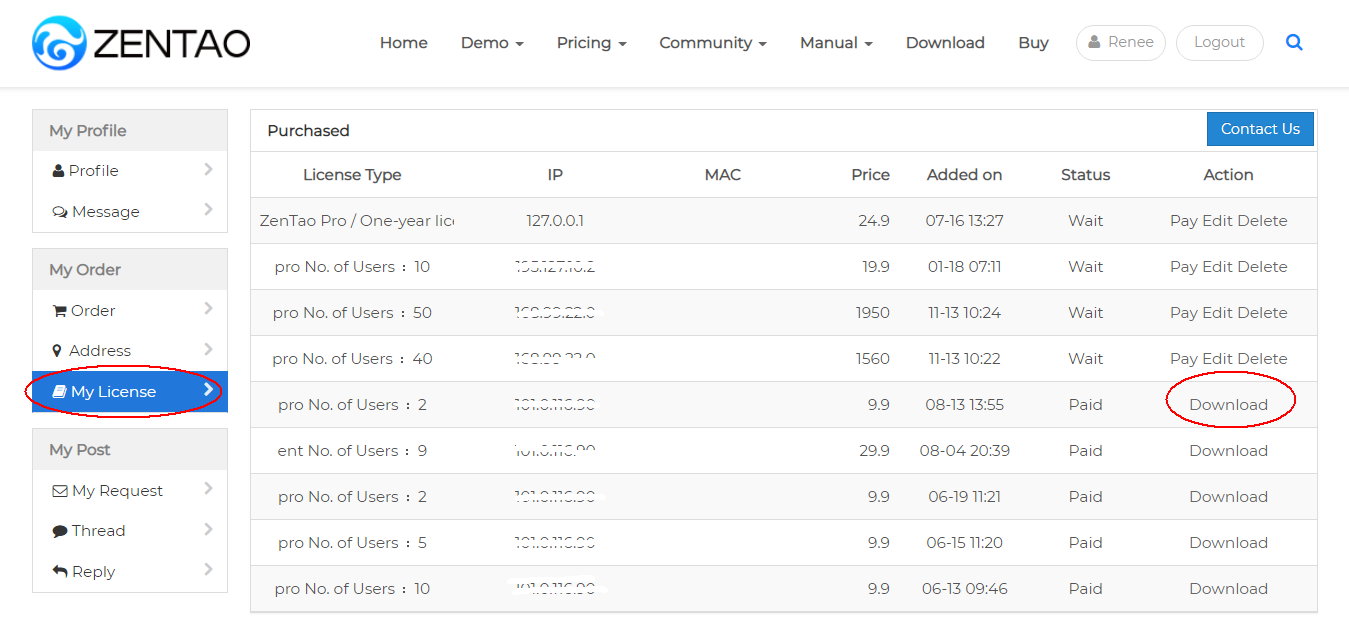The image size is (1349, 625).
Task: Open the Manual dropdown menu
Action: 836,43
